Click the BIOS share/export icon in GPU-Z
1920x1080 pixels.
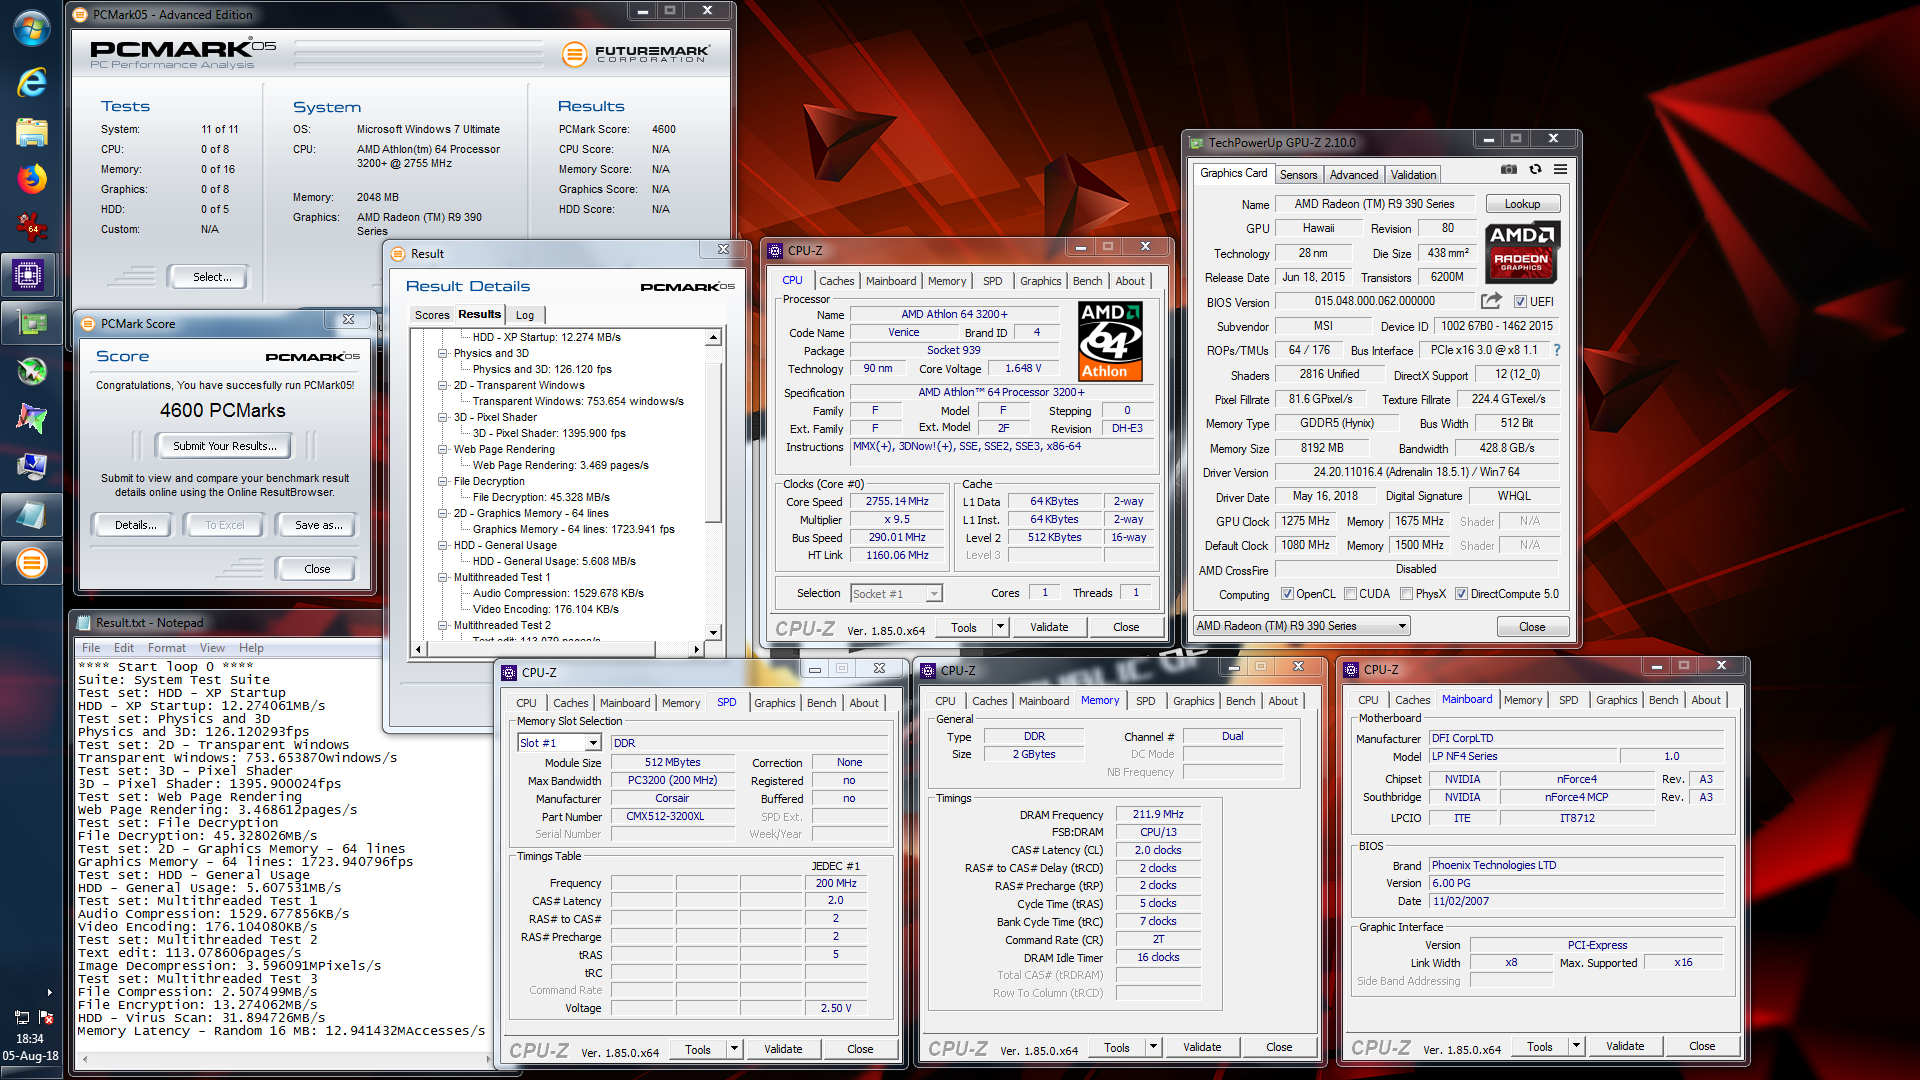1491,301
